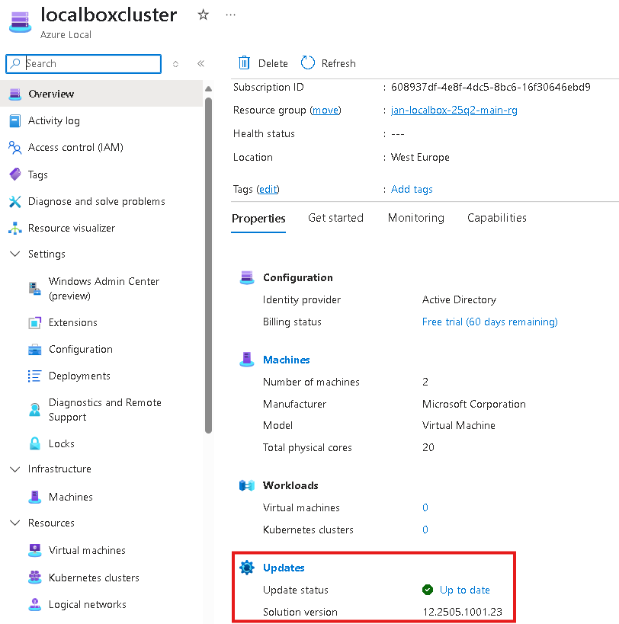This screenshot has height=624, width=619.
Task: Click the Refresh circular arrow icon
Action: point(308,63)
